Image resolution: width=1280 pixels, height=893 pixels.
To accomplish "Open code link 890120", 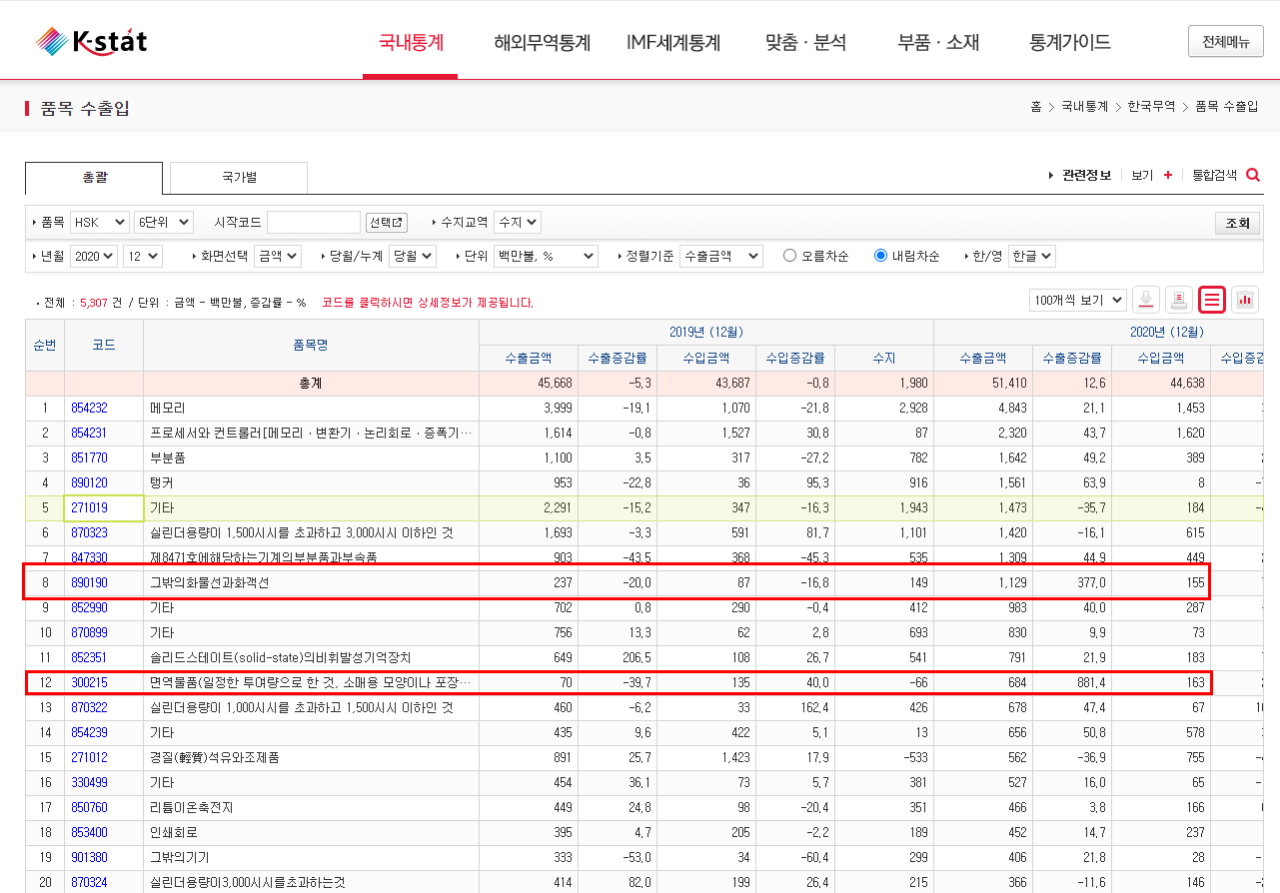I will (x=89, y=483).
